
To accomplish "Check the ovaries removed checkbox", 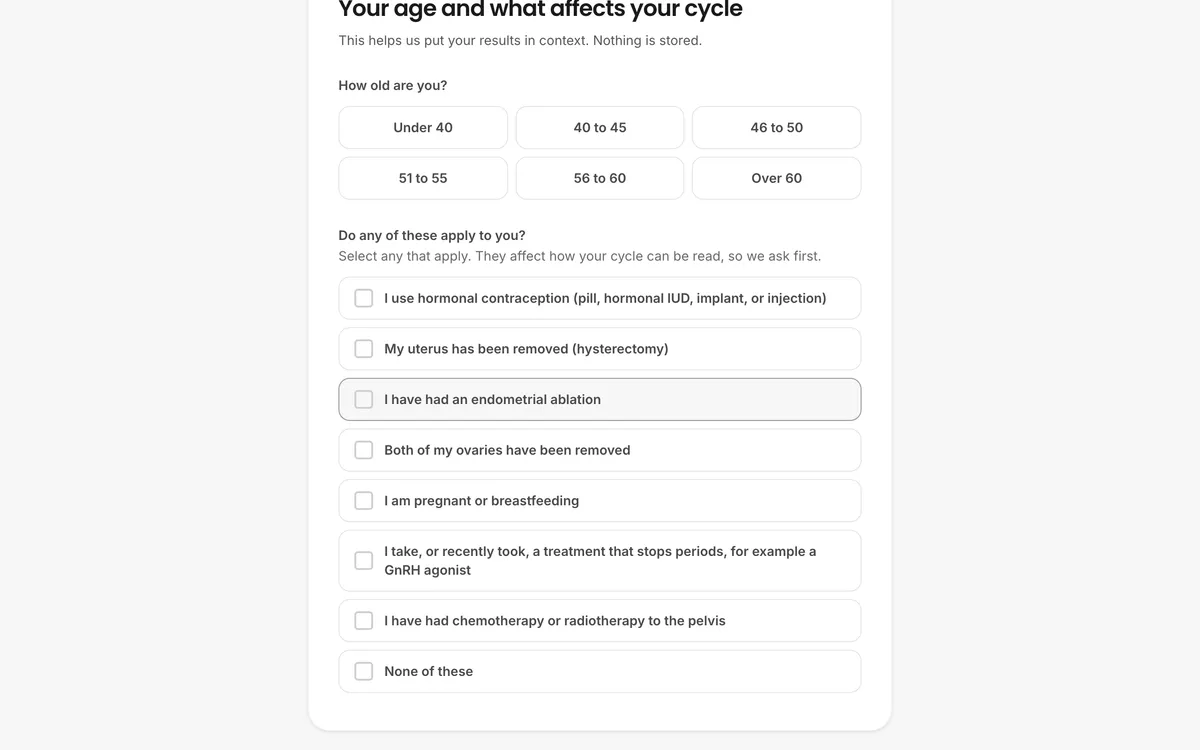I will [364, 450].
